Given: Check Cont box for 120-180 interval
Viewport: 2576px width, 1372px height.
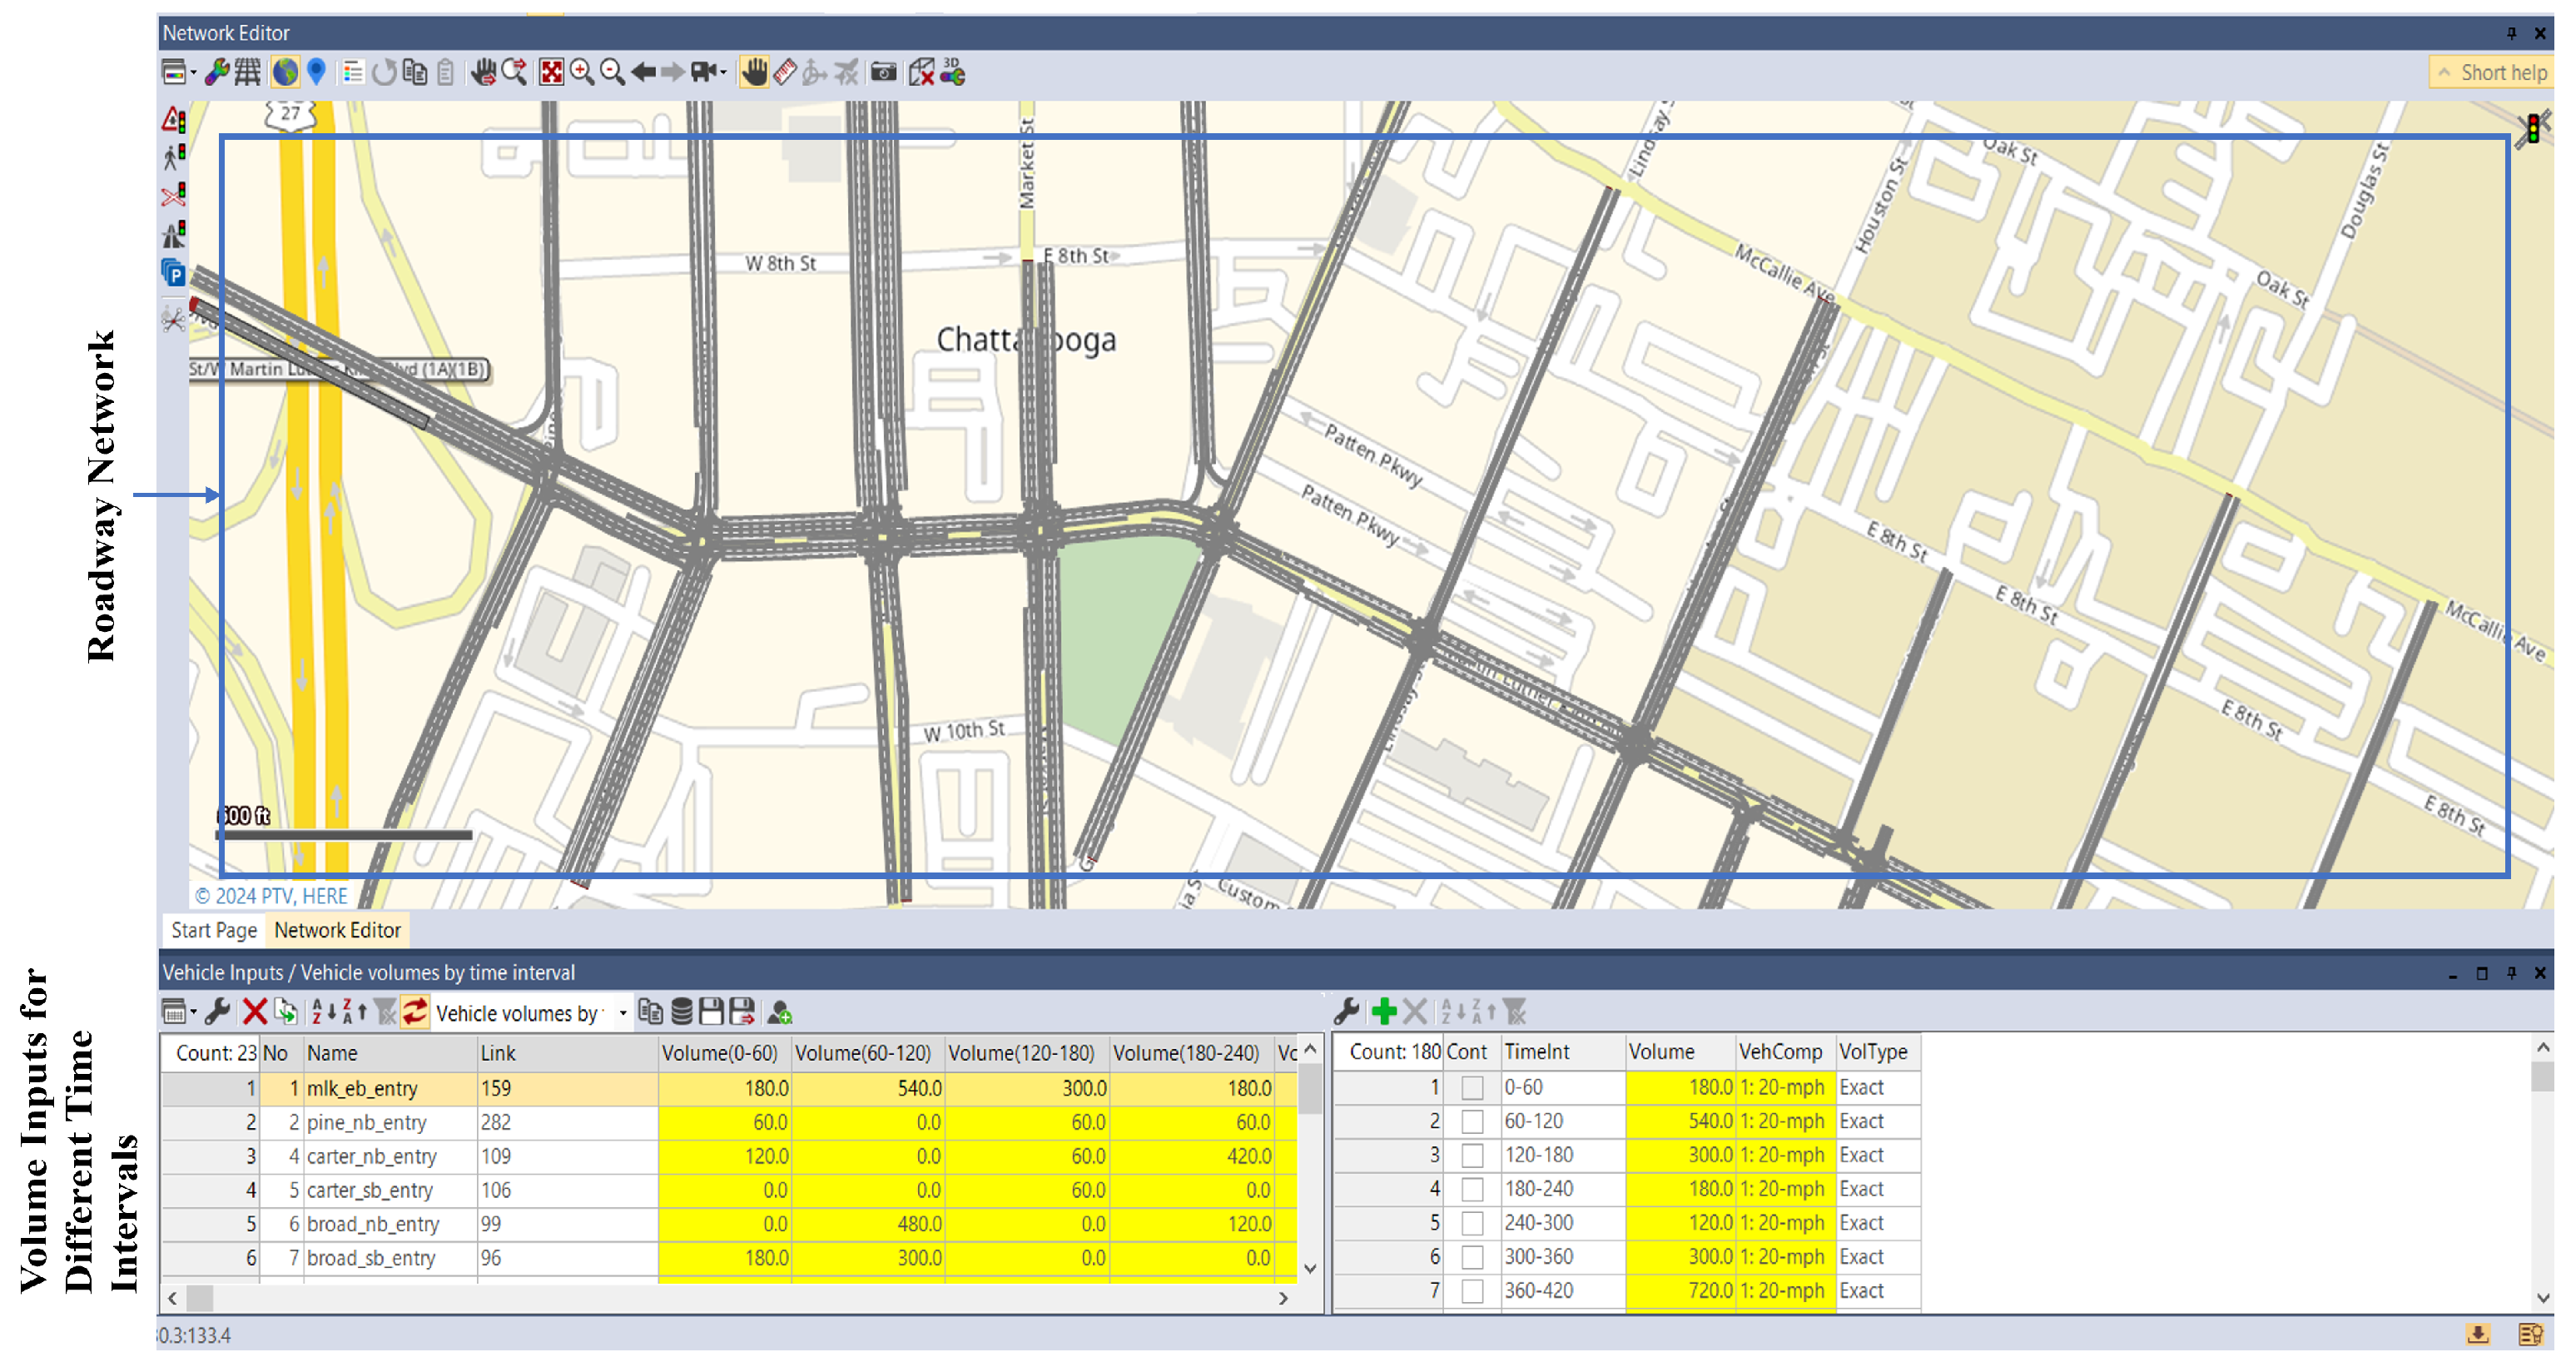Looking at the screenshot, I should click(x=1472, y=1155).
